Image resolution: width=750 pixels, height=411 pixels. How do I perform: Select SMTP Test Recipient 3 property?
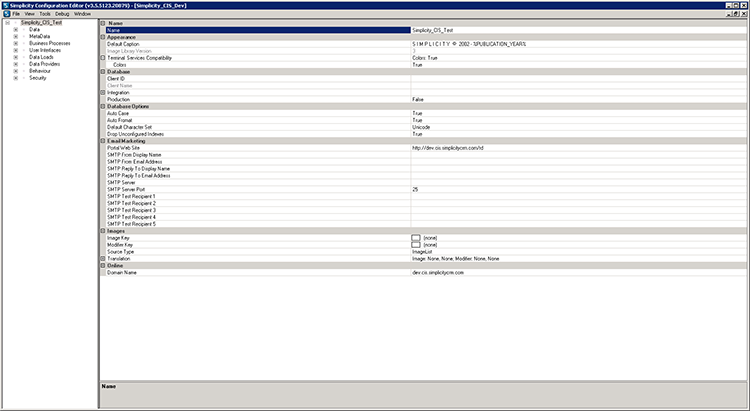click(x=258, y=211)
